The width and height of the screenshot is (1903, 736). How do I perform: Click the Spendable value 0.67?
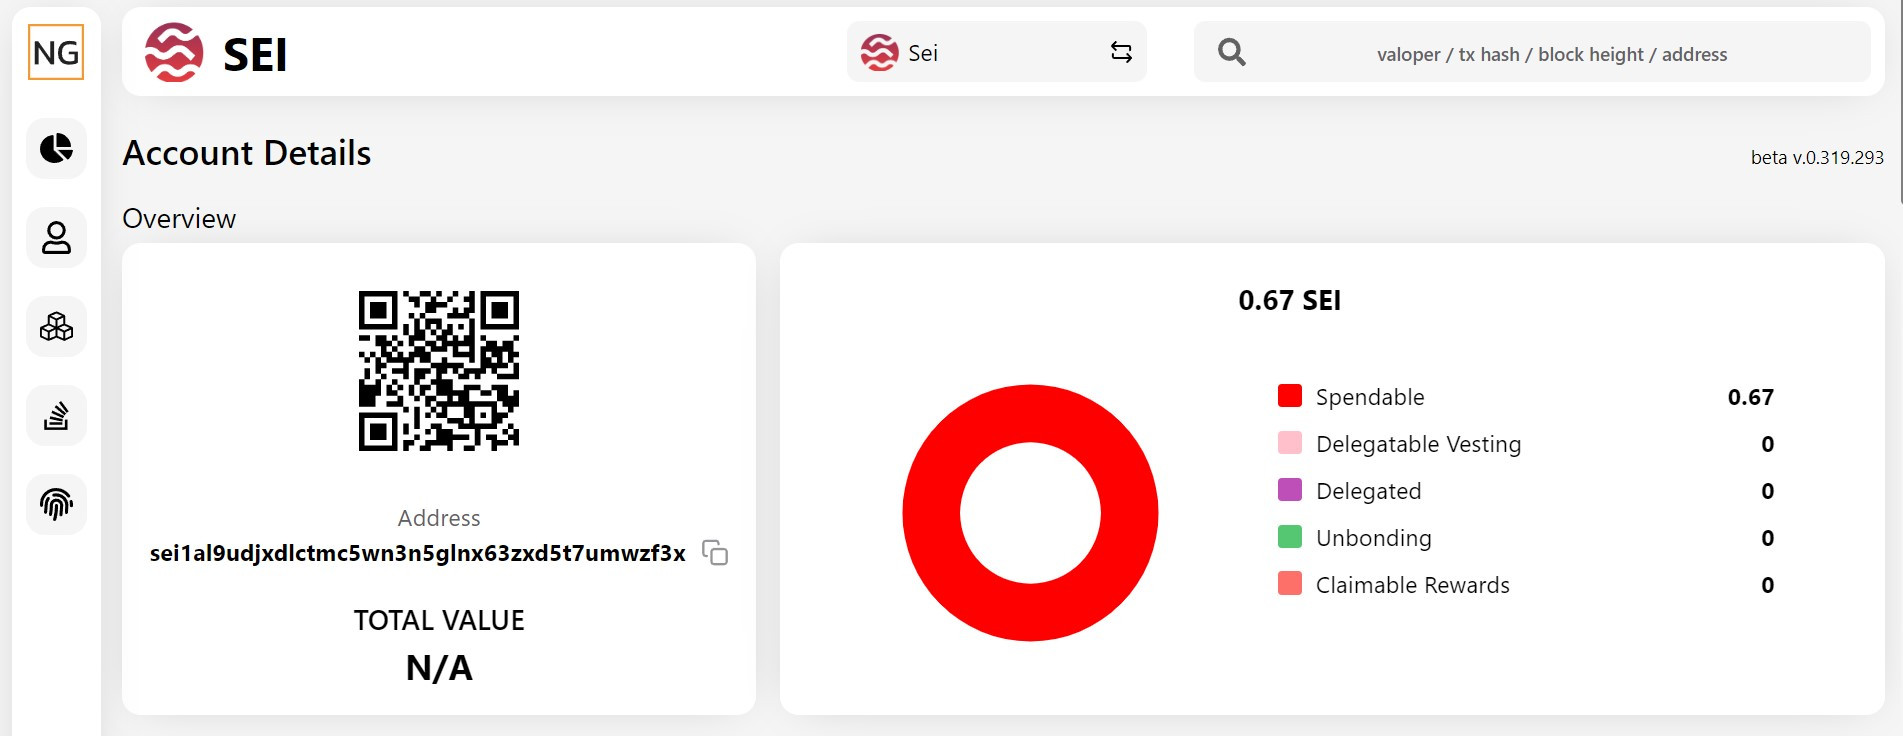pyautogui.click(x=1751, y=397)
